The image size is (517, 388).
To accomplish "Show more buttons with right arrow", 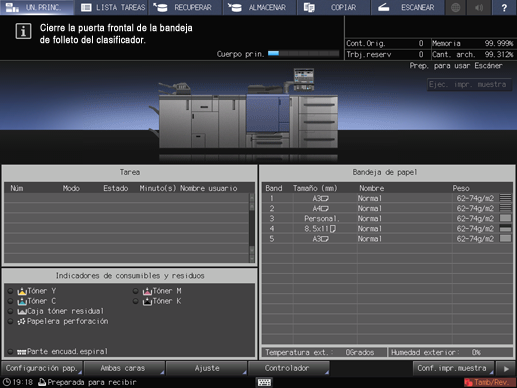I will coord(506,368).
